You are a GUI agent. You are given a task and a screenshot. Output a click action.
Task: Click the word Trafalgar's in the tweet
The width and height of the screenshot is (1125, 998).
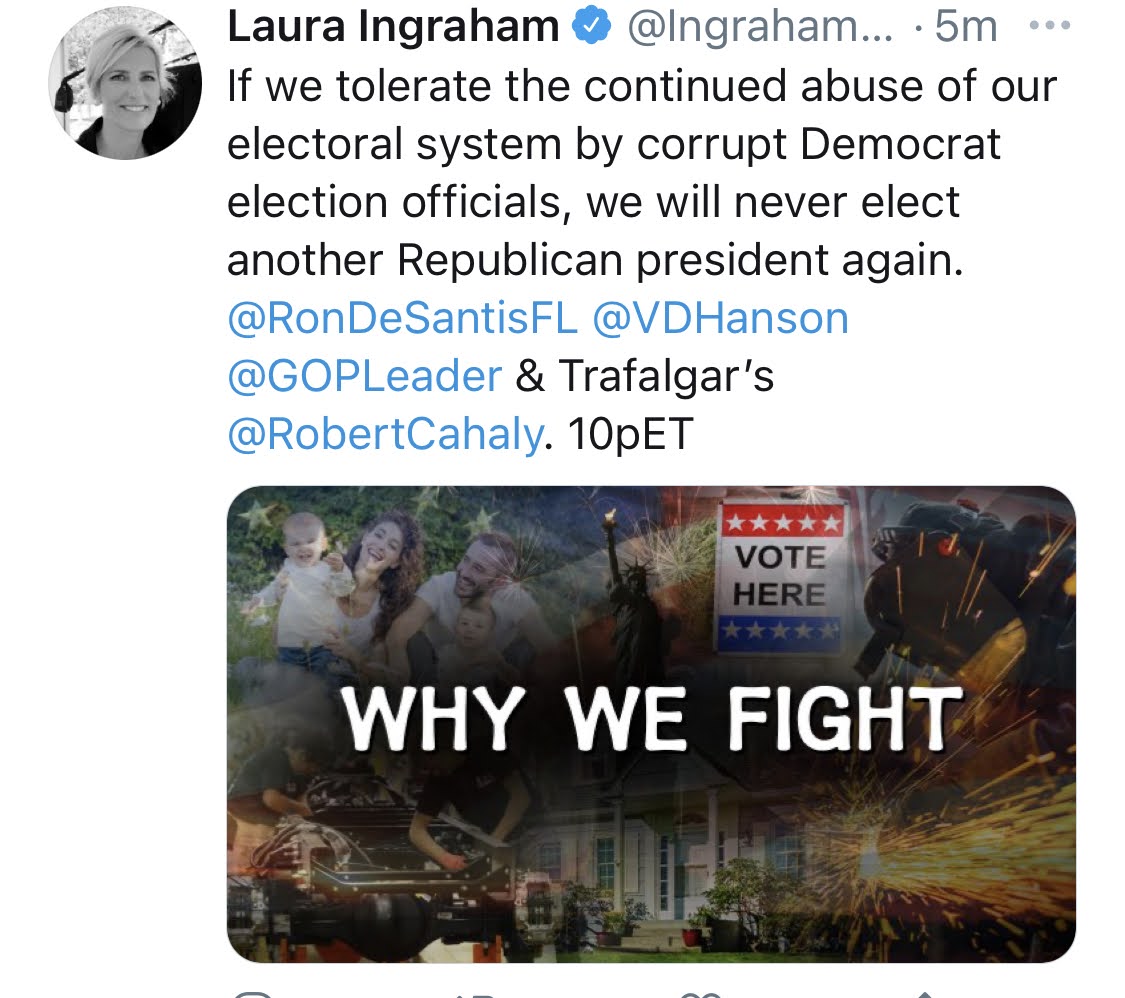point(666,376)
